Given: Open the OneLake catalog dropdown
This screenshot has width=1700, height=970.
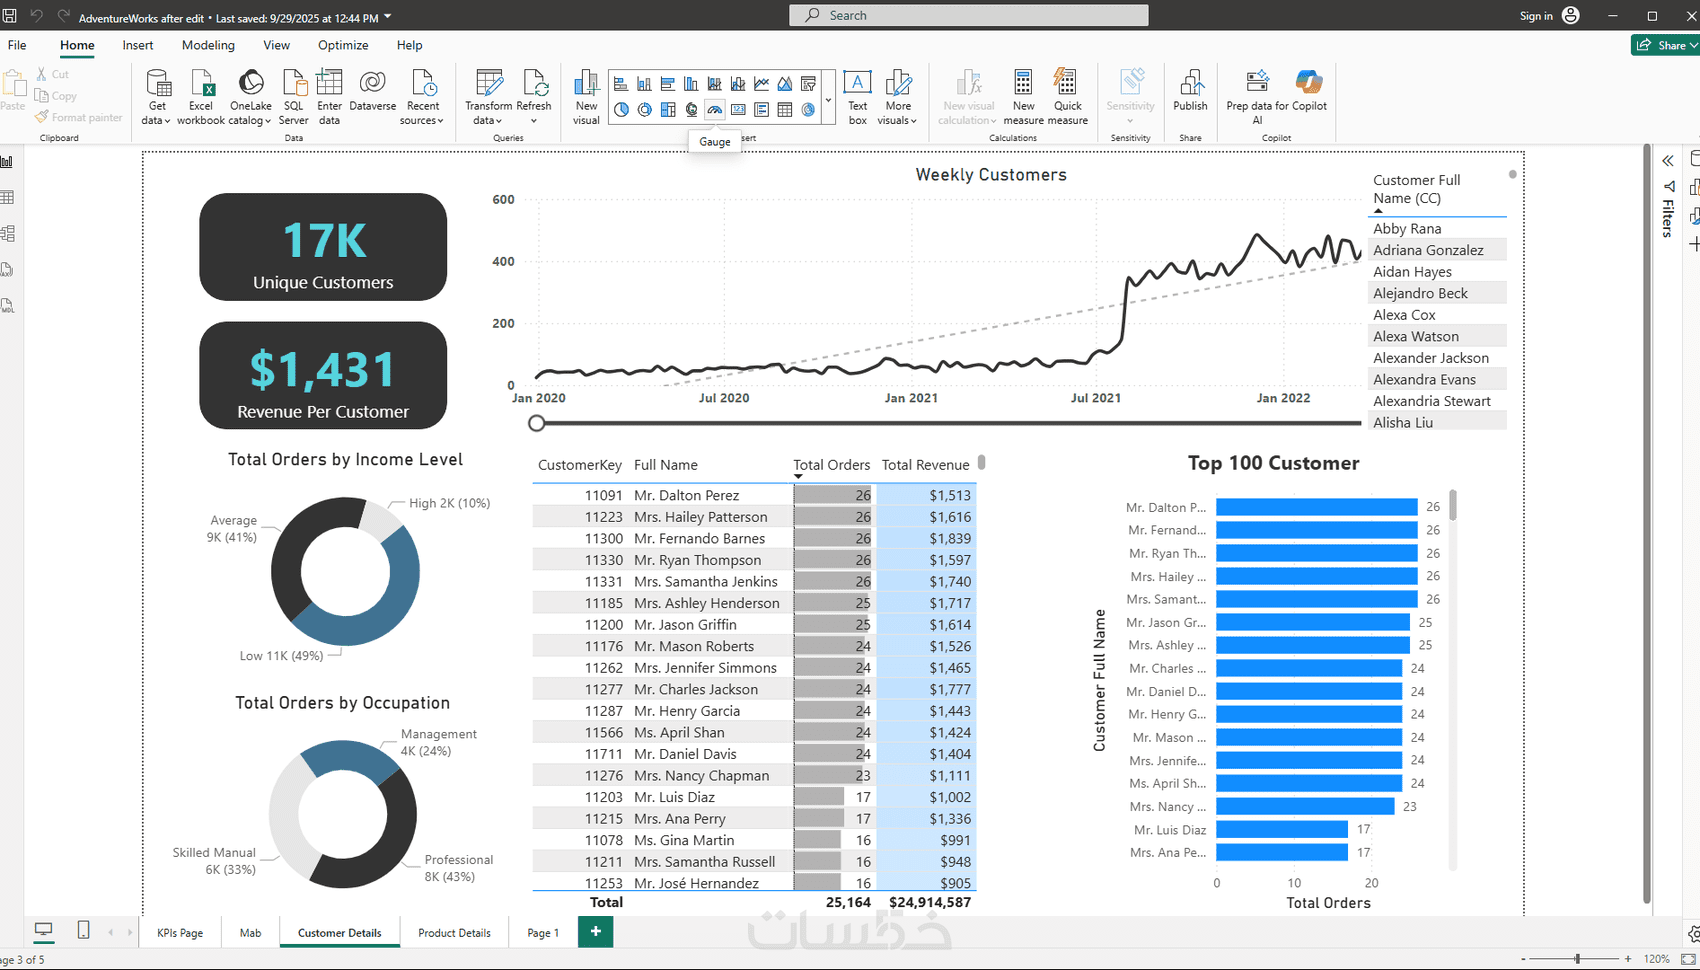Looking at the screenshot, I should pos(250,97).
